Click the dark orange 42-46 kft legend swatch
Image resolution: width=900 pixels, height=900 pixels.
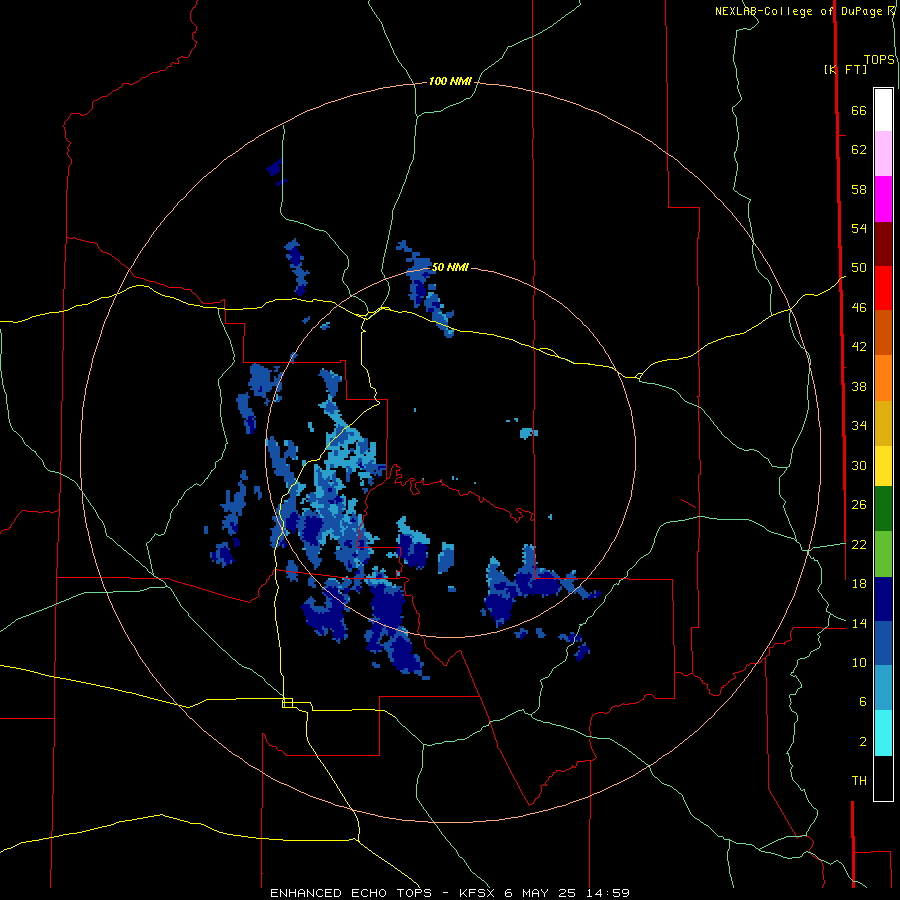[883, 333]
